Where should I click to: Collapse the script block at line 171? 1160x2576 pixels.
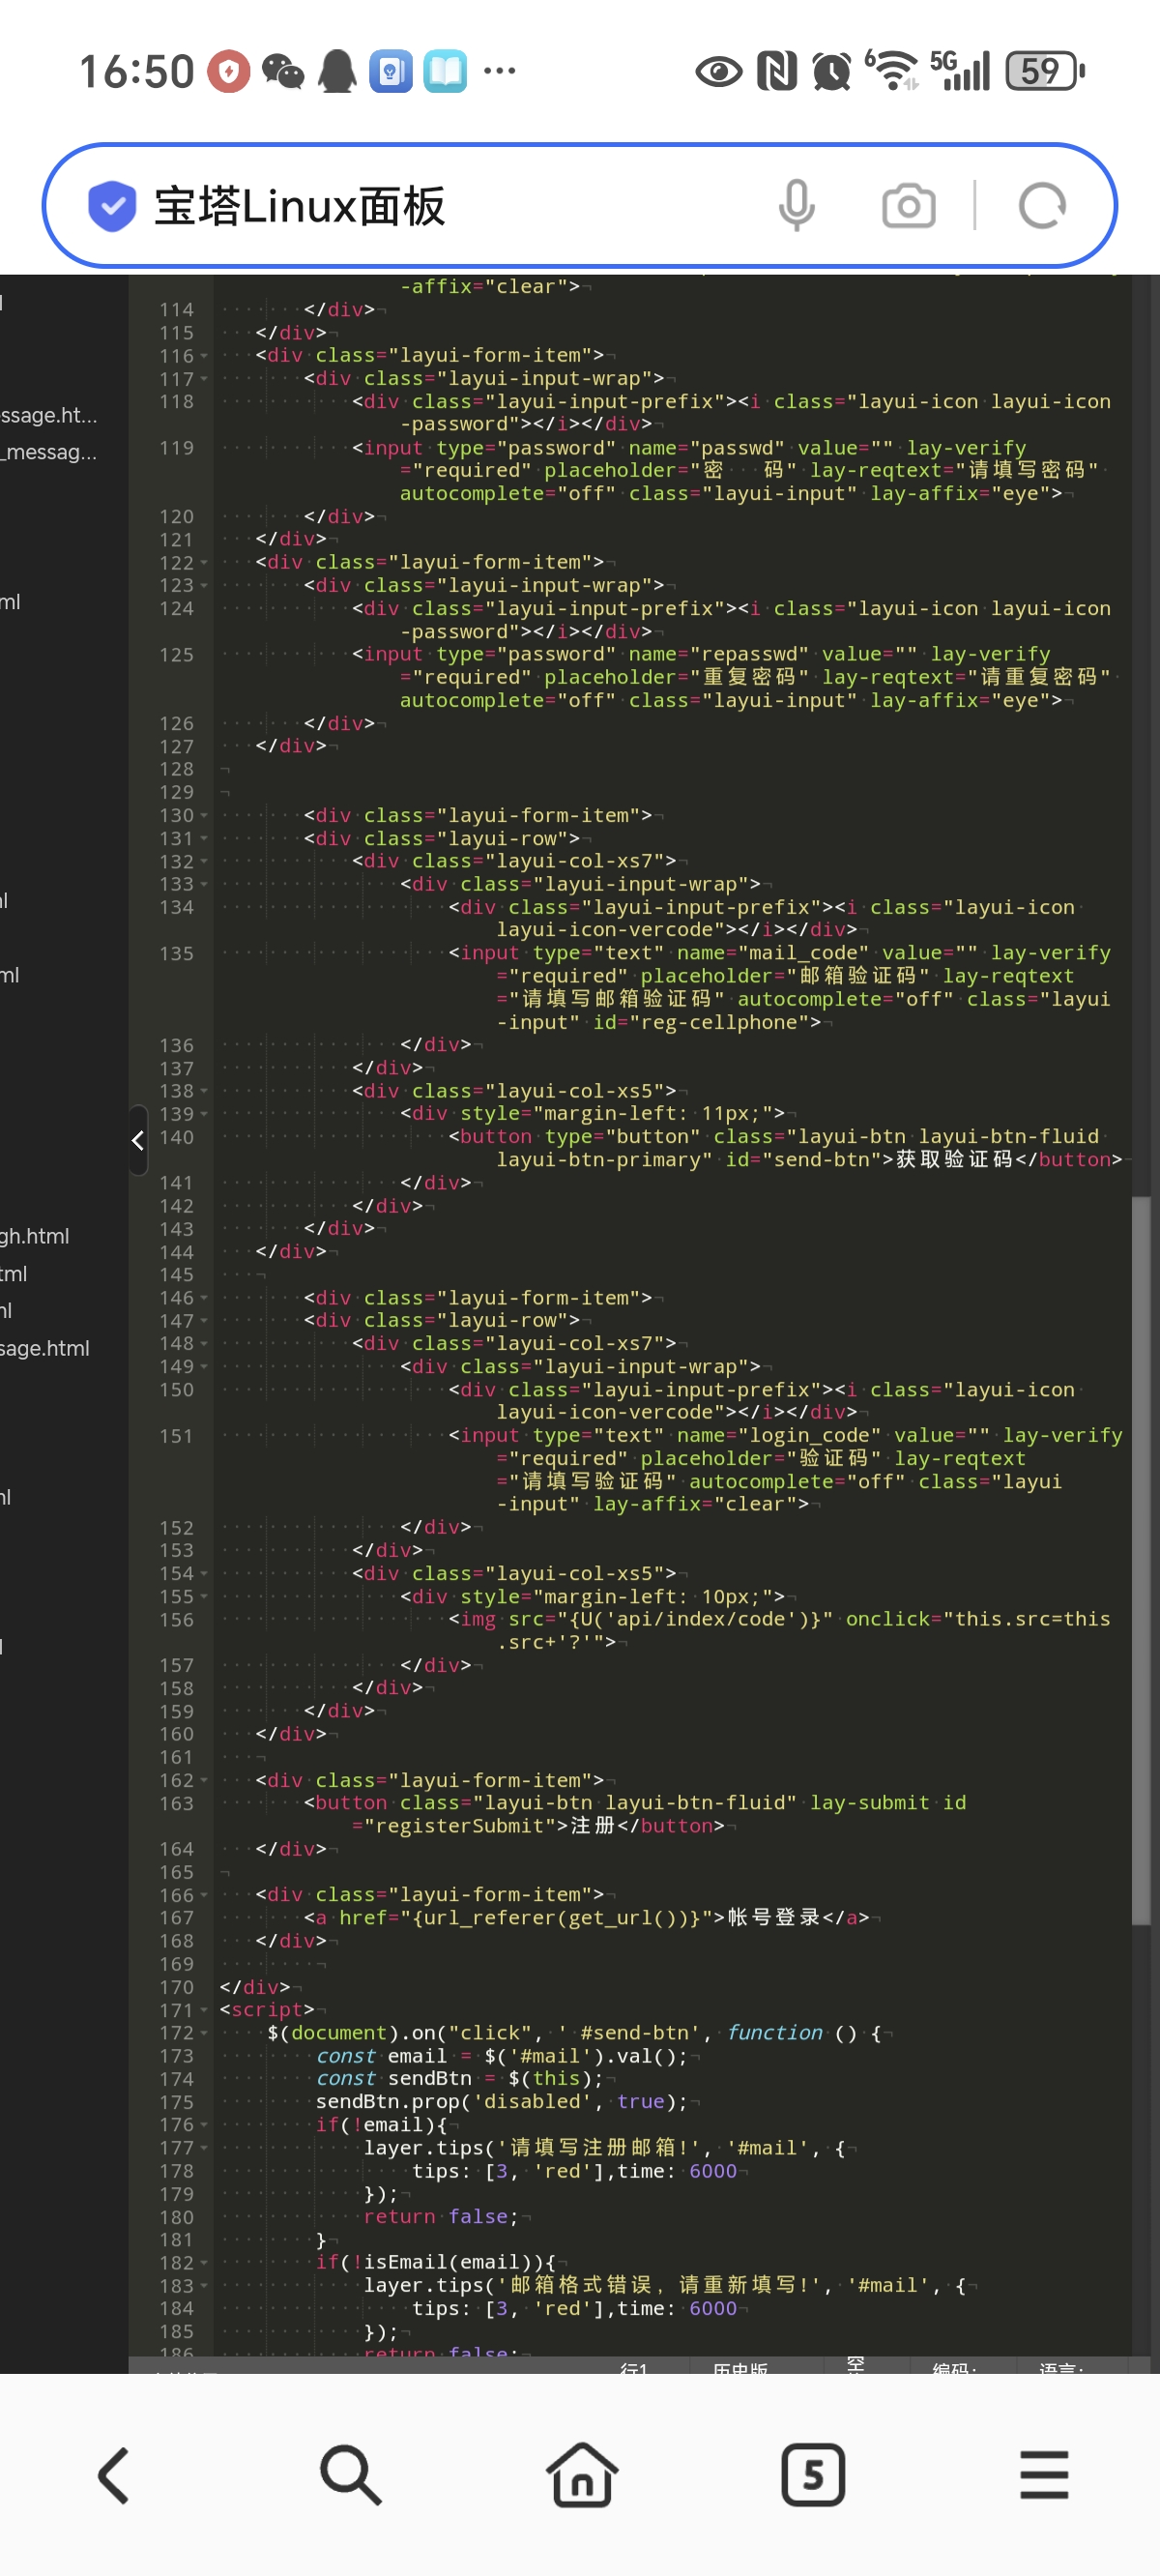click(x=204, y=2010)
